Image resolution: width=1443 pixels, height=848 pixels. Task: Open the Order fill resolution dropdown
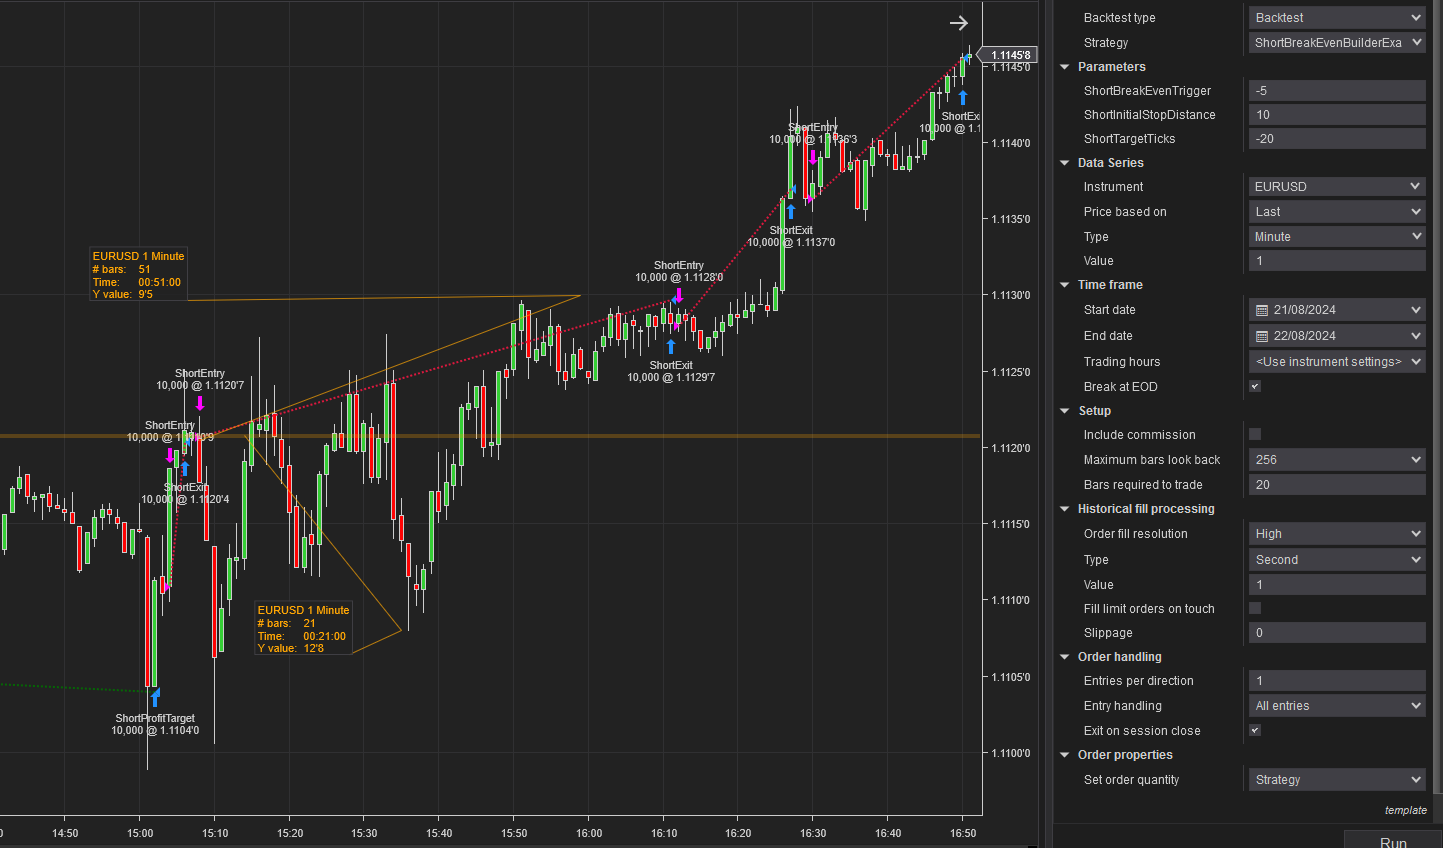click(1337, 534)
